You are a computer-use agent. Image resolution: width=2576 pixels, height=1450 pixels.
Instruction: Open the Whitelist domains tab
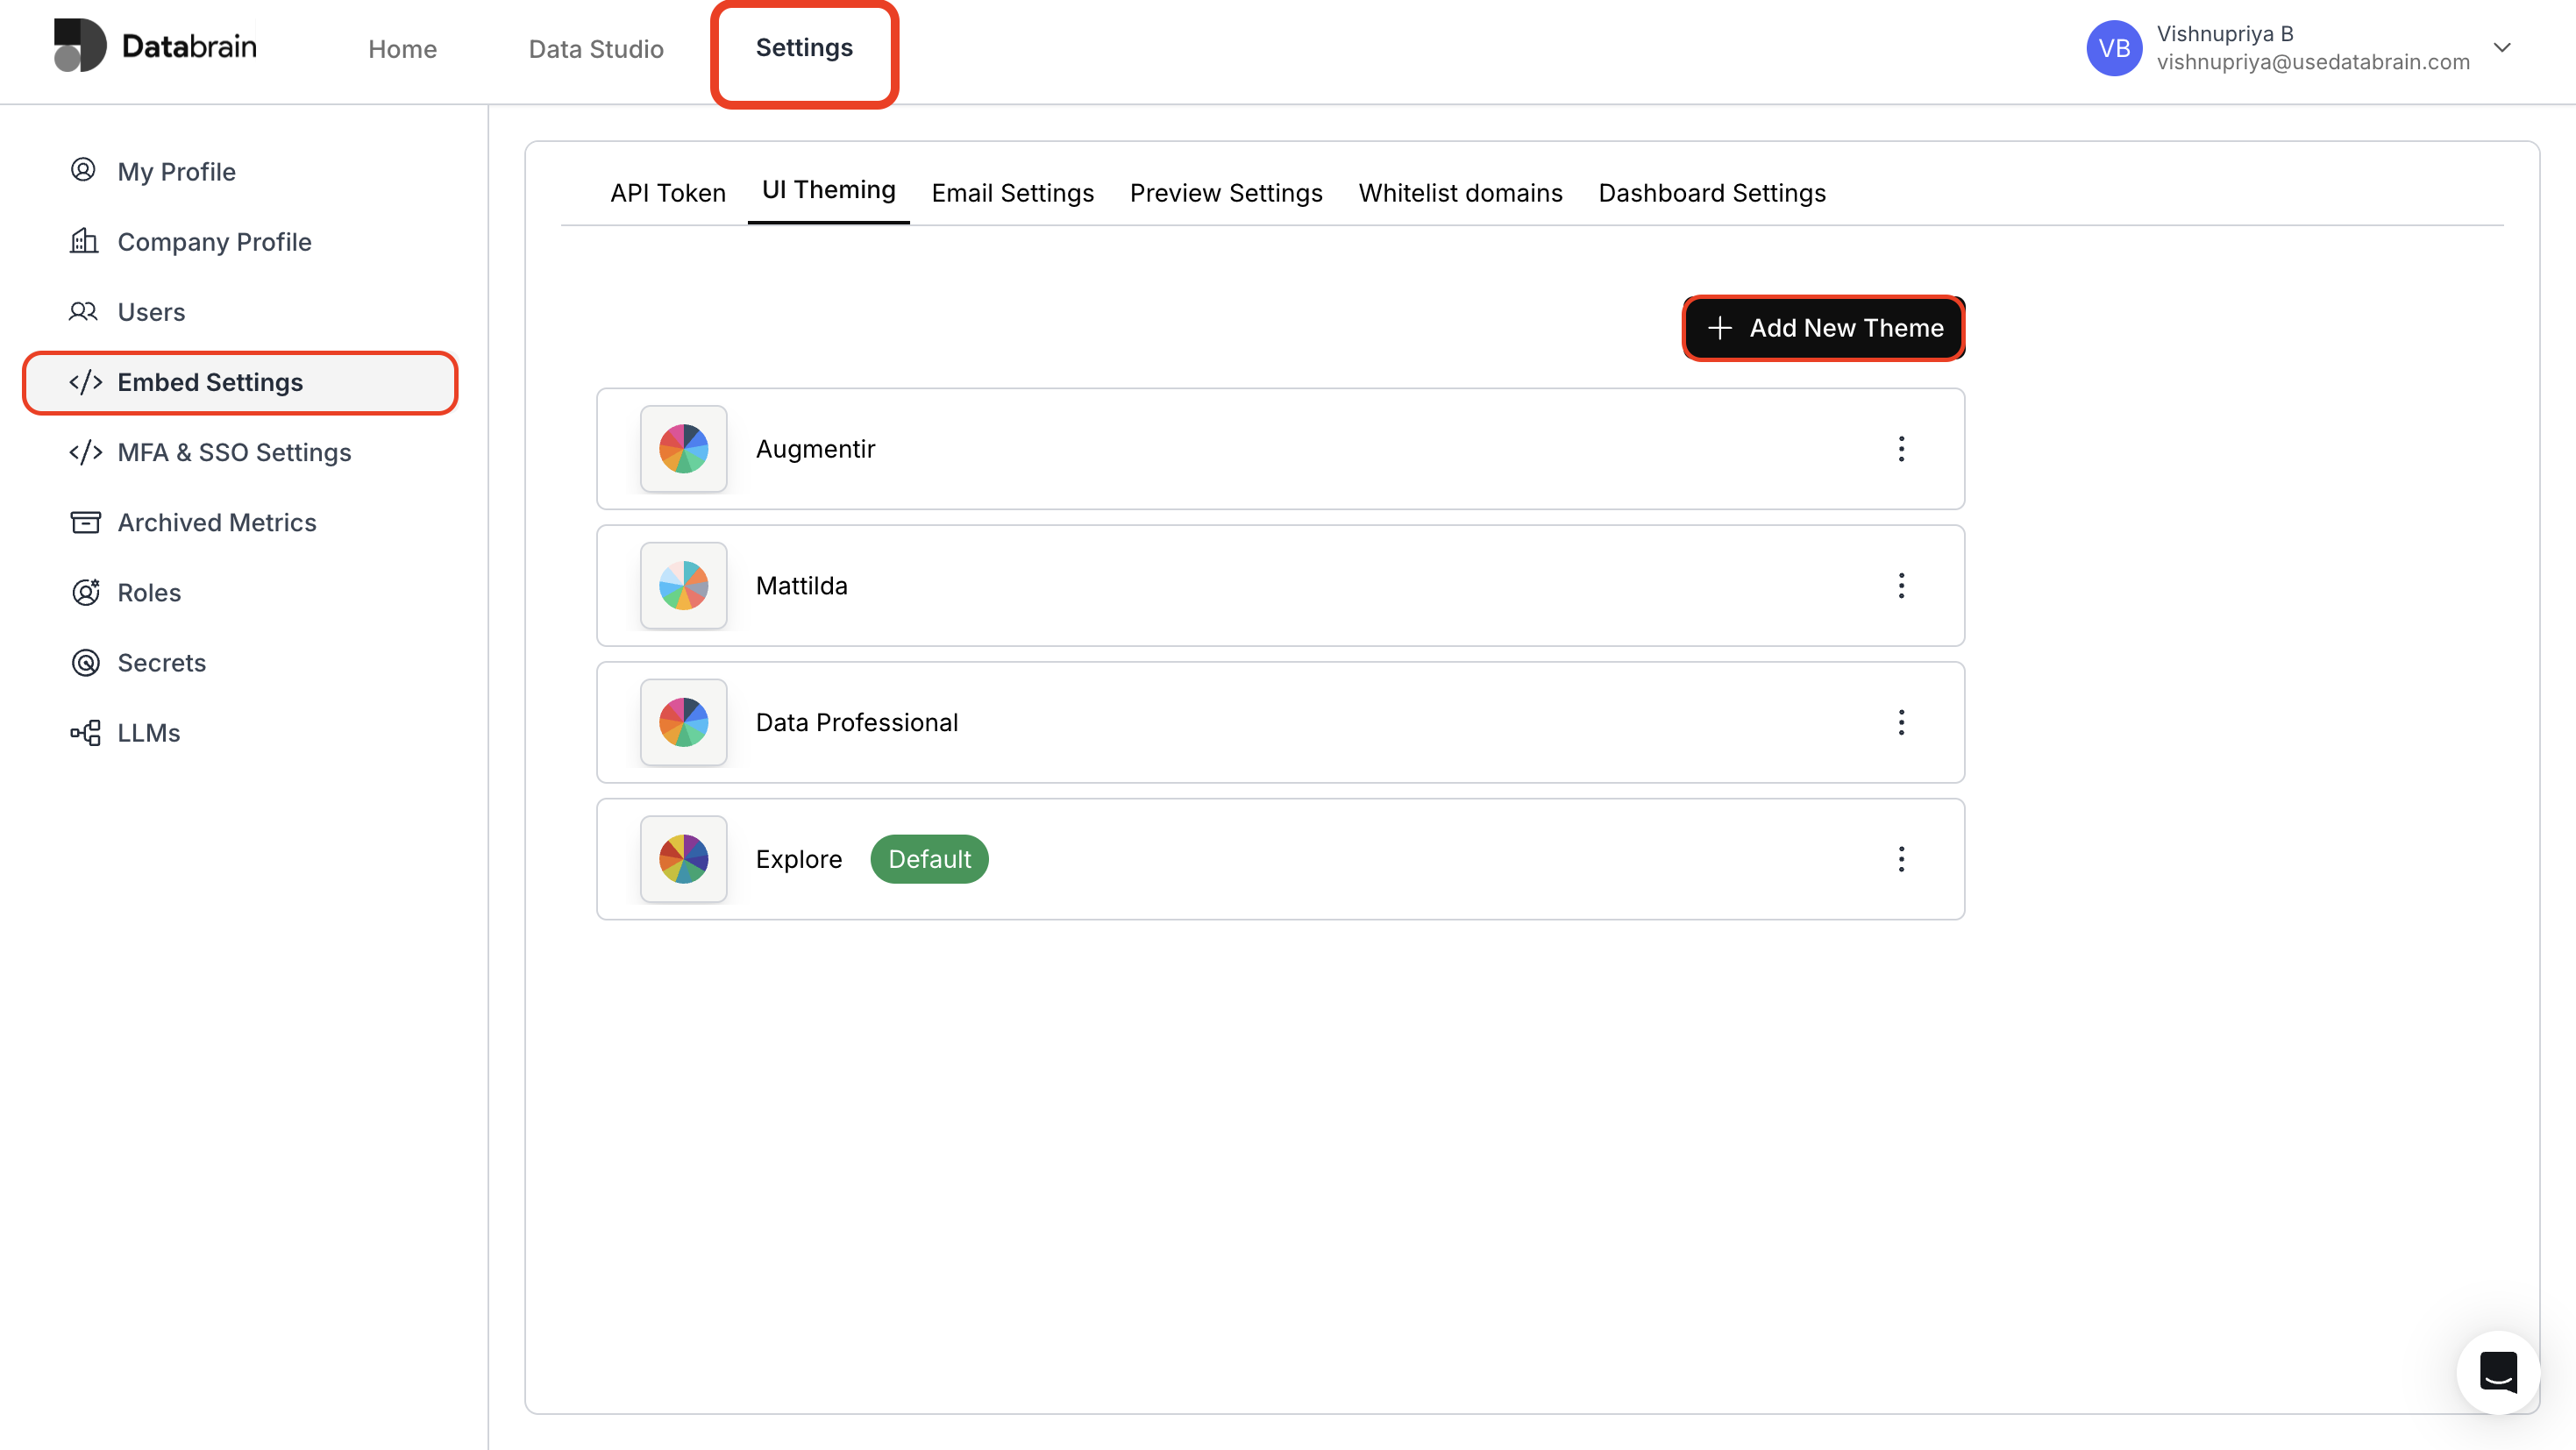pos(1459,193)
